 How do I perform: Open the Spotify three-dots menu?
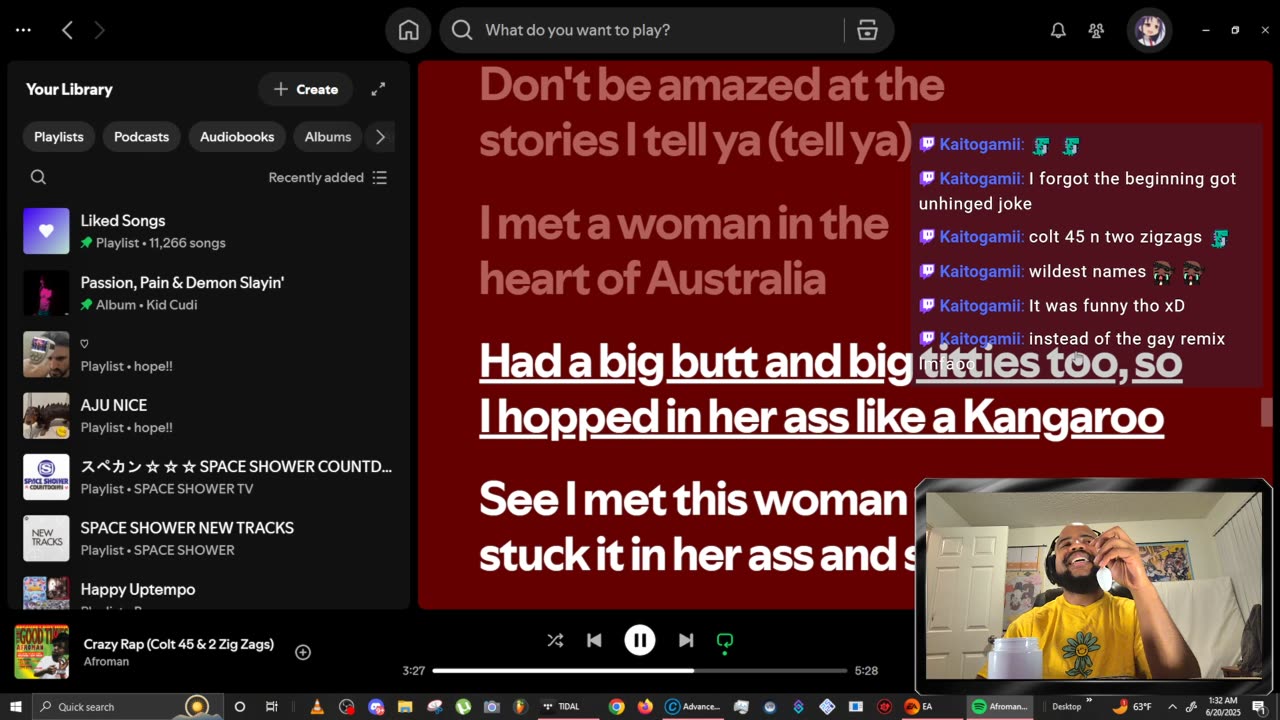pos(22,30)
